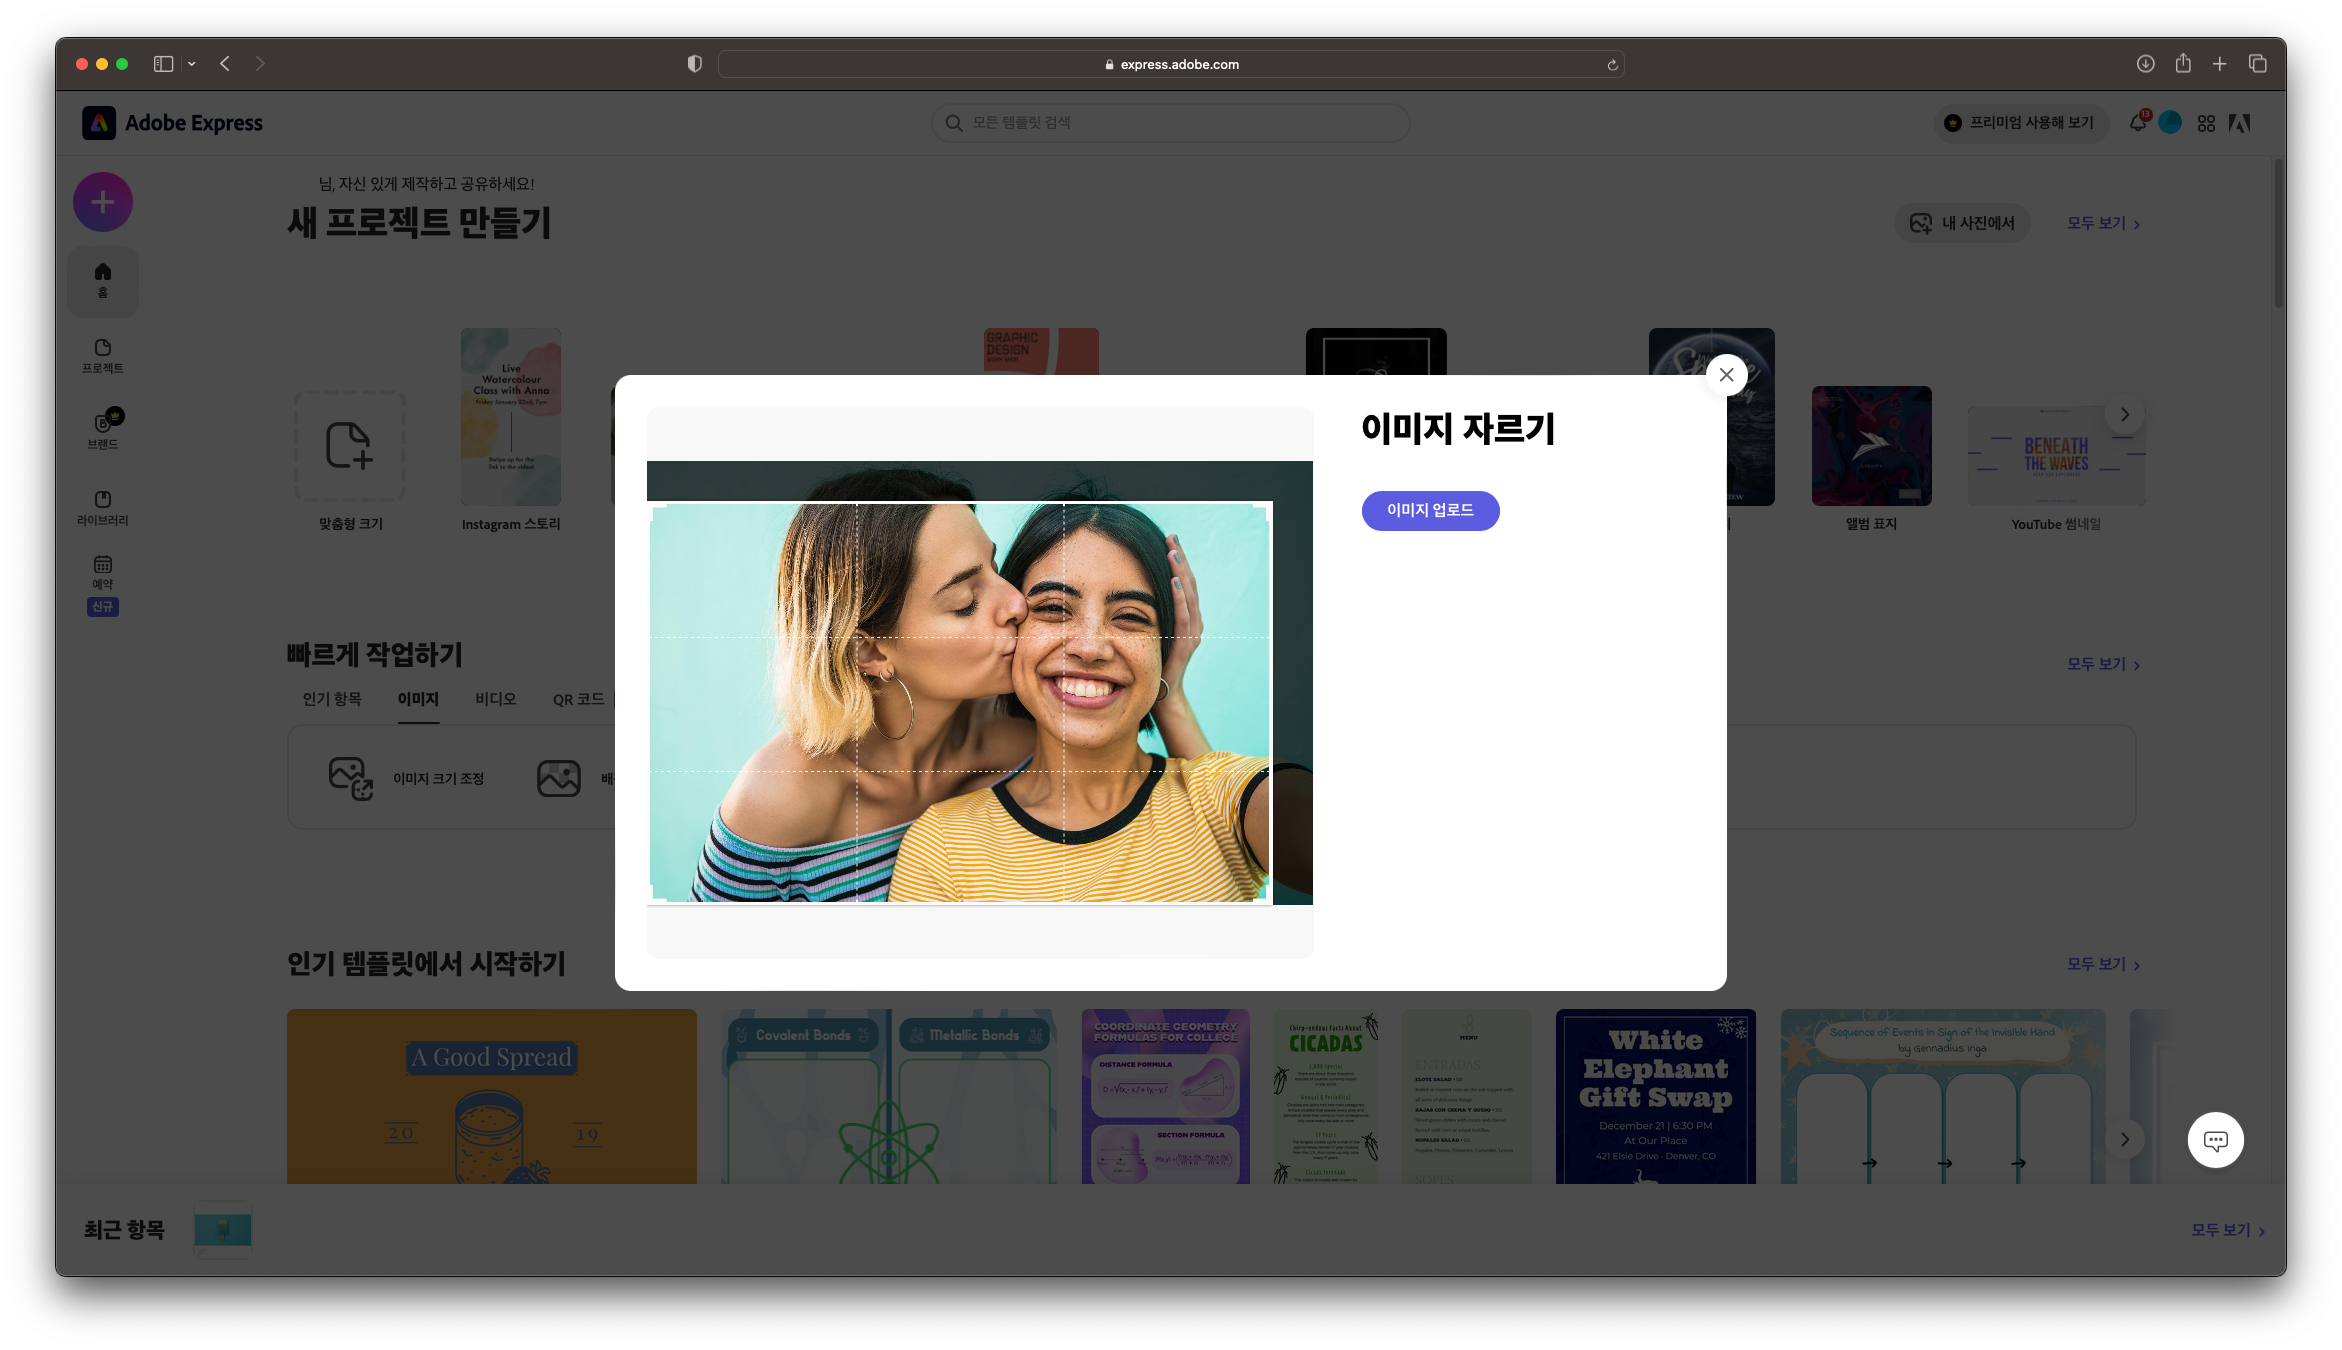The height and width of the screenshot is (1350, 2342).
Task: Open the 라이브러리 sidebar item
Action: [x=102, y=508]
